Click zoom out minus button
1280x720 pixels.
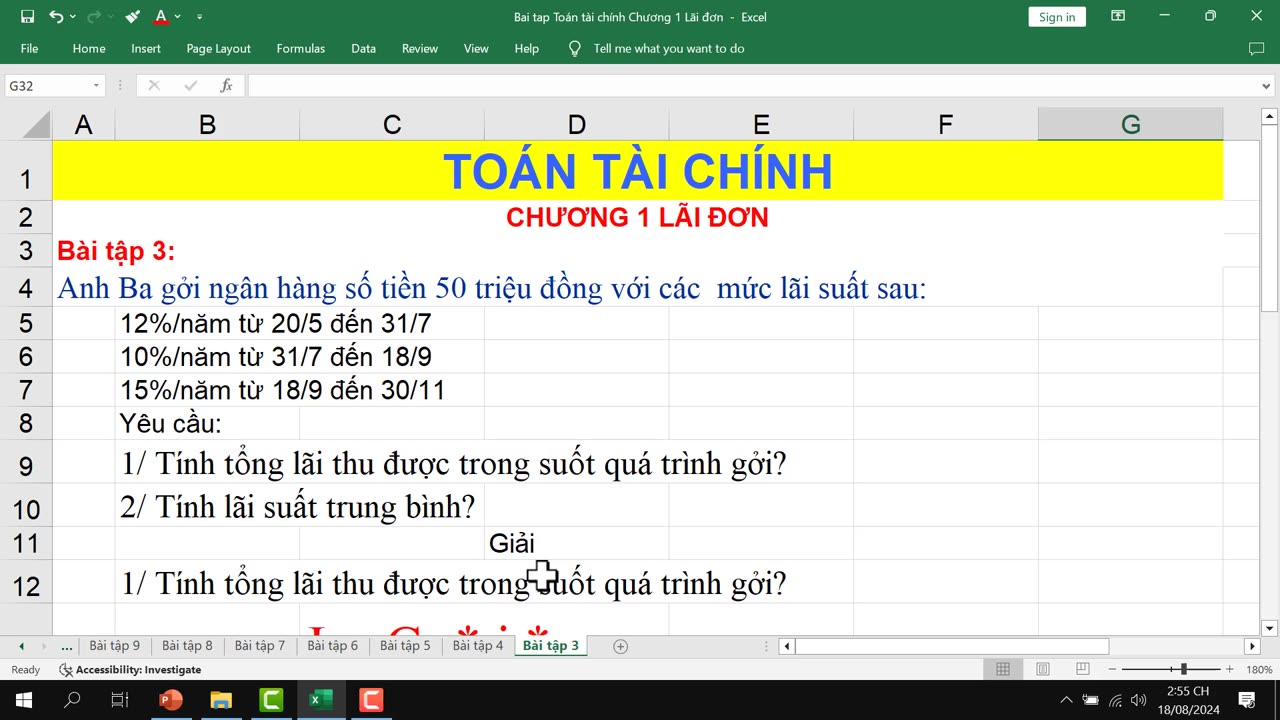pos(1113,669)
